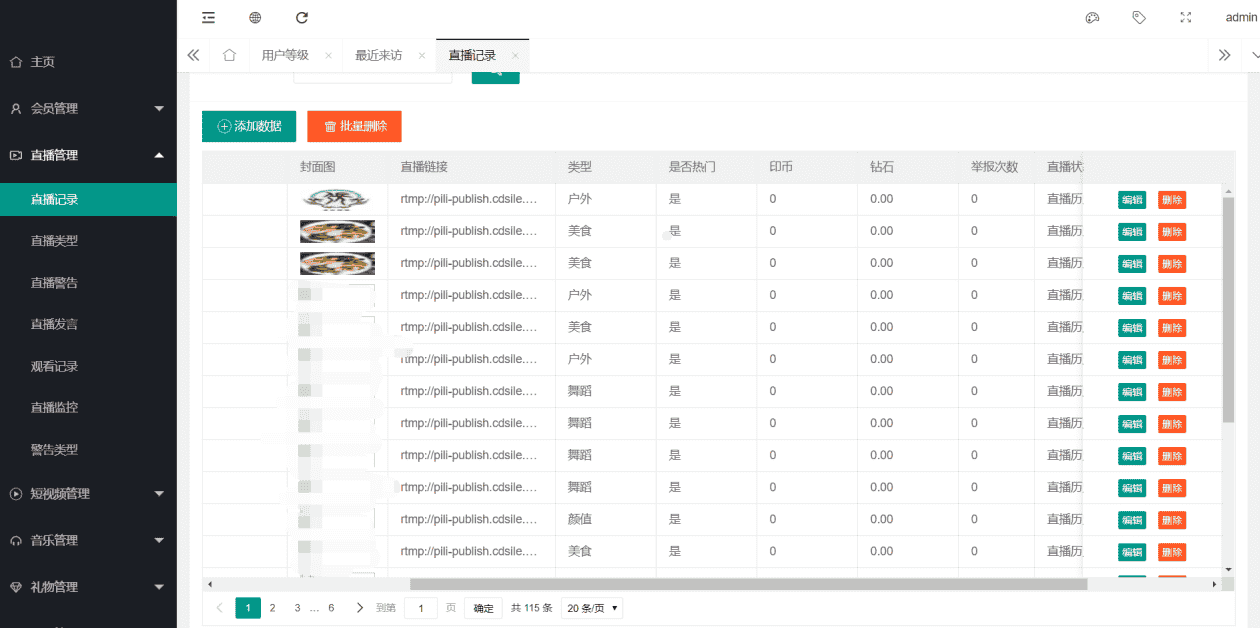Click the tag icon in the top bar
This screenshot has width=1260, height=628.
coord(1139,17)
